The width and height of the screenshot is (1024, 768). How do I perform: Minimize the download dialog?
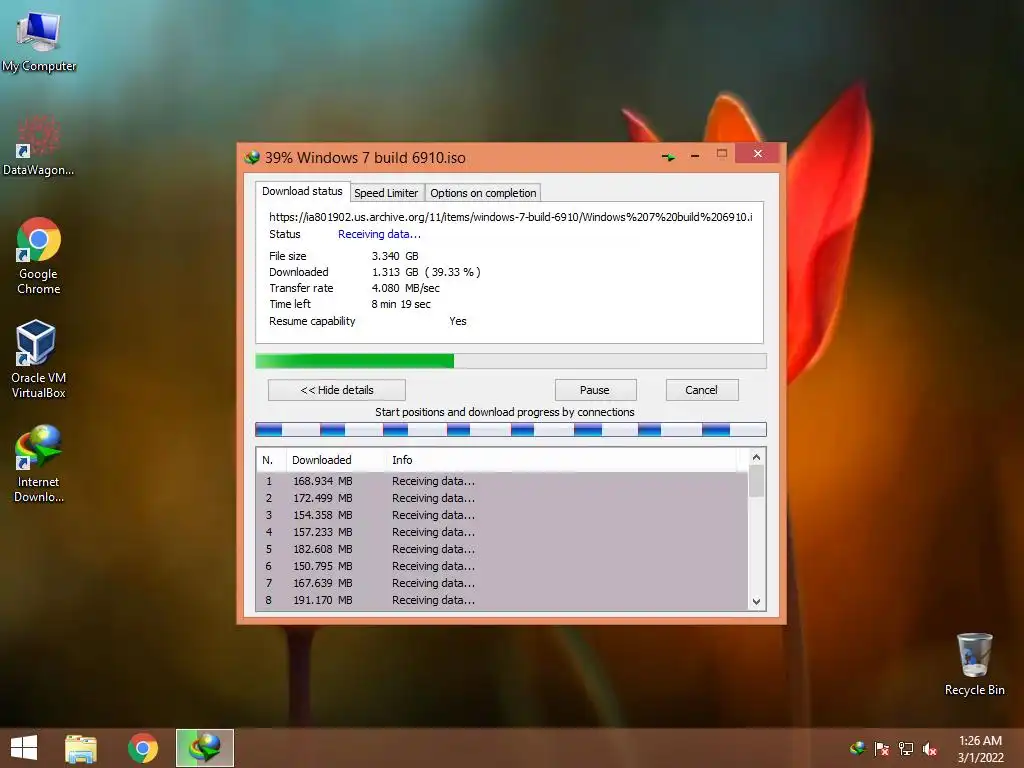coord(695,156)
